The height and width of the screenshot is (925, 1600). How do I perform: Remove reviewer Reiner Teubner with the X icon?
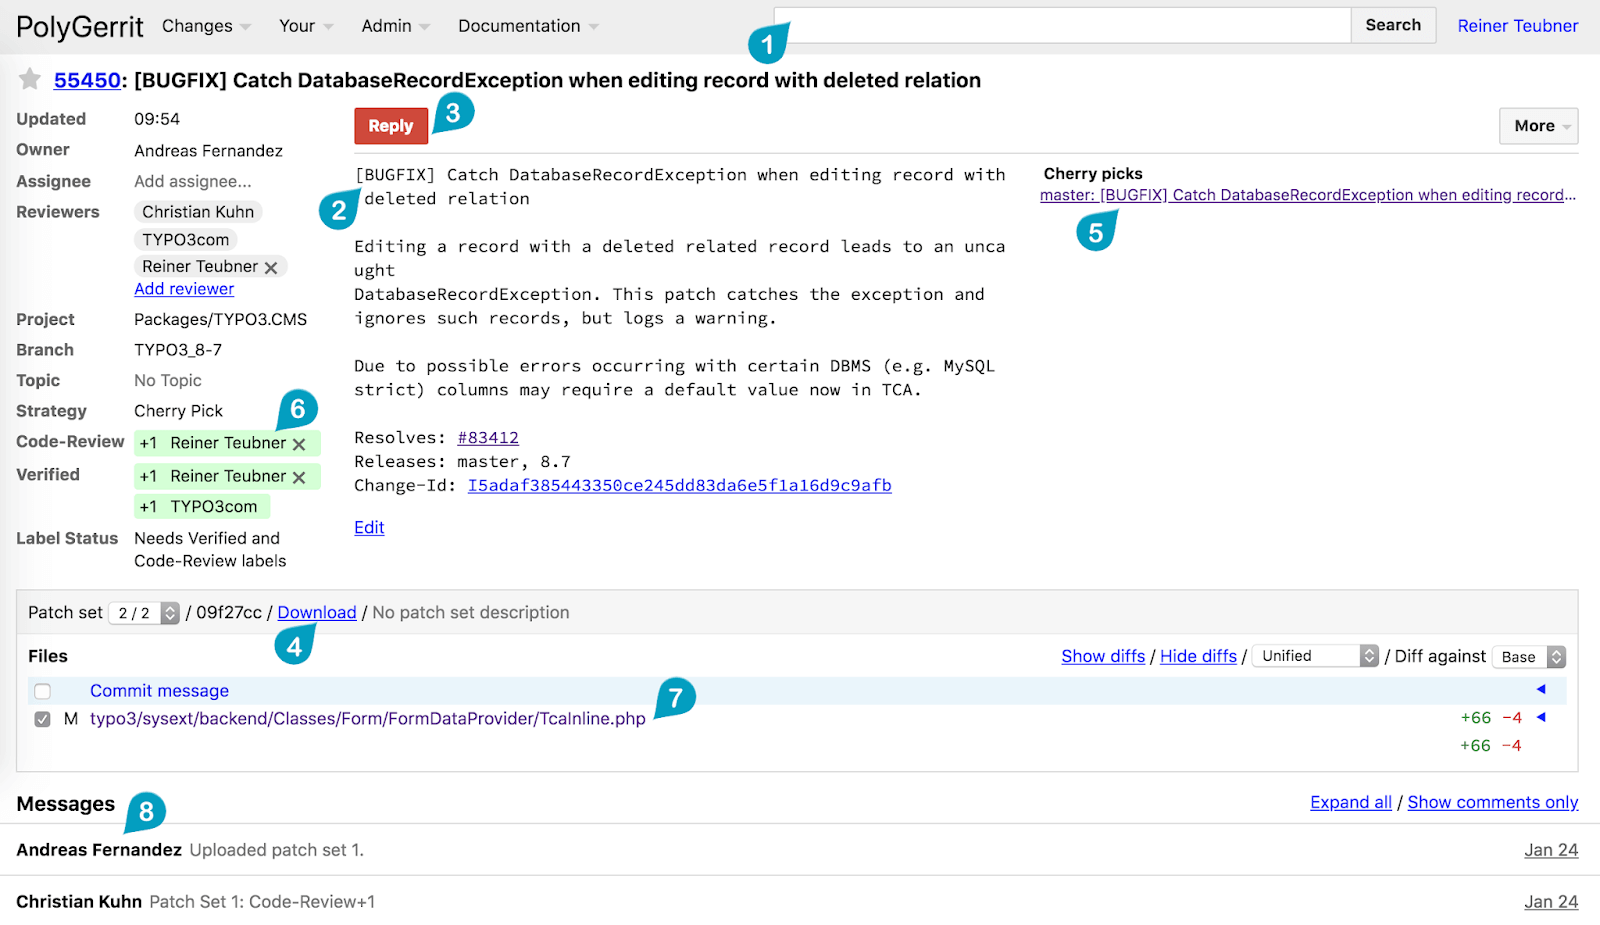coord(271,267)
